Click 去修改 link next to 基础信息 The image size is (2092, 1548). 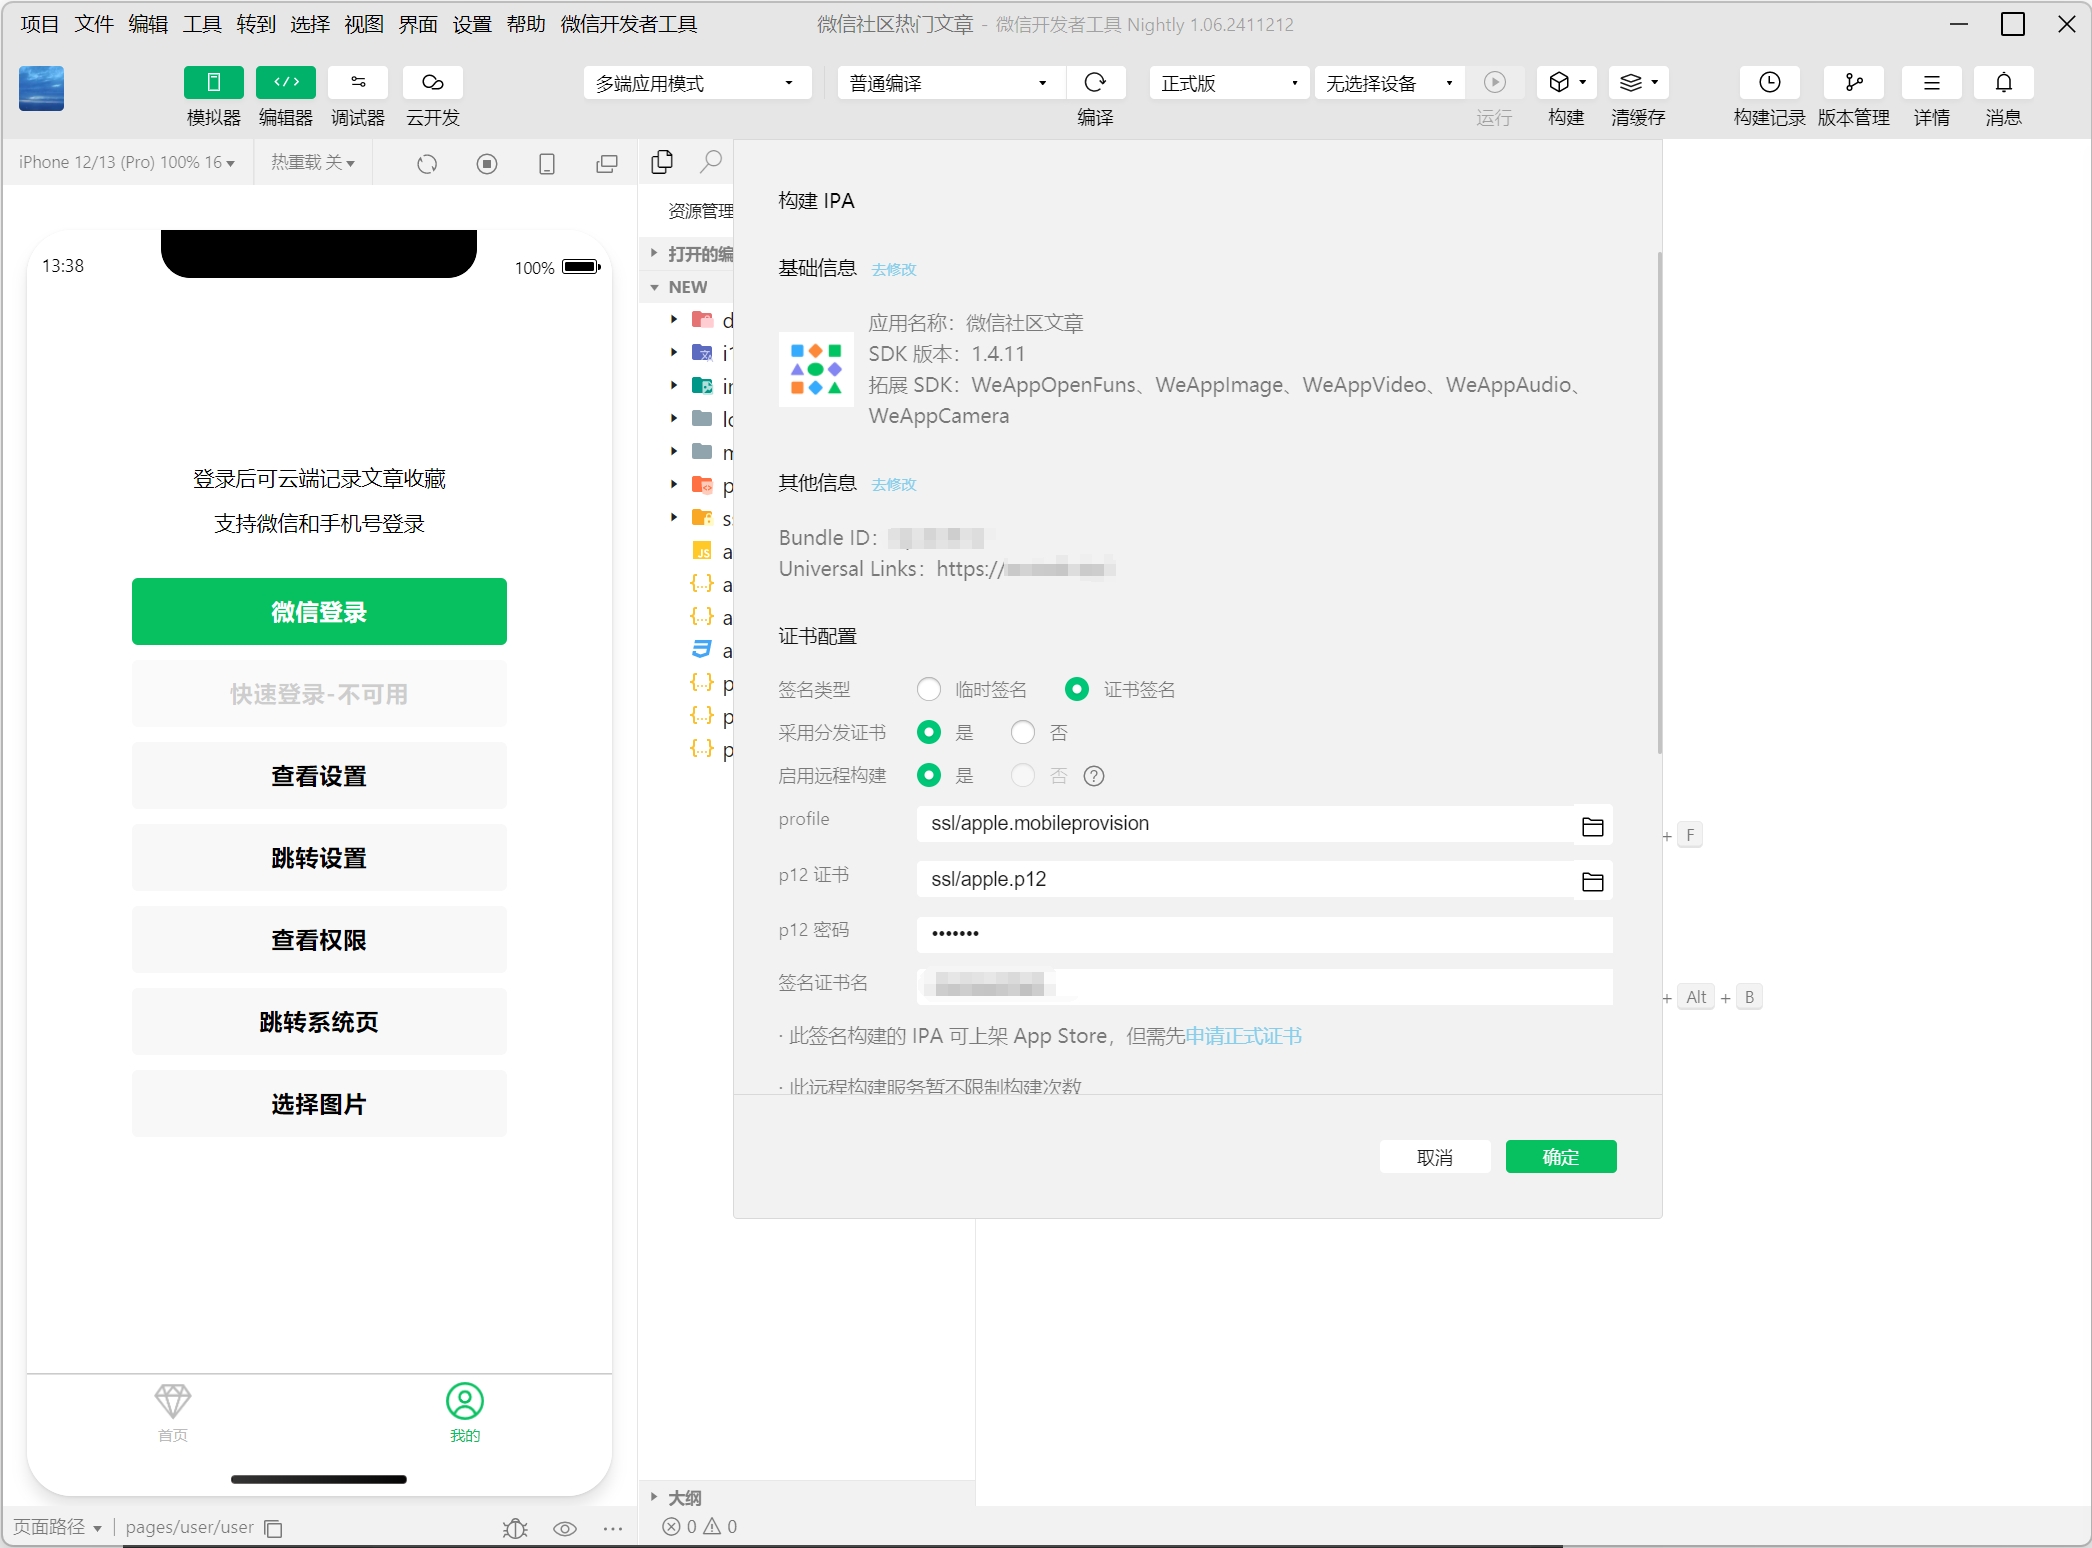894,269
